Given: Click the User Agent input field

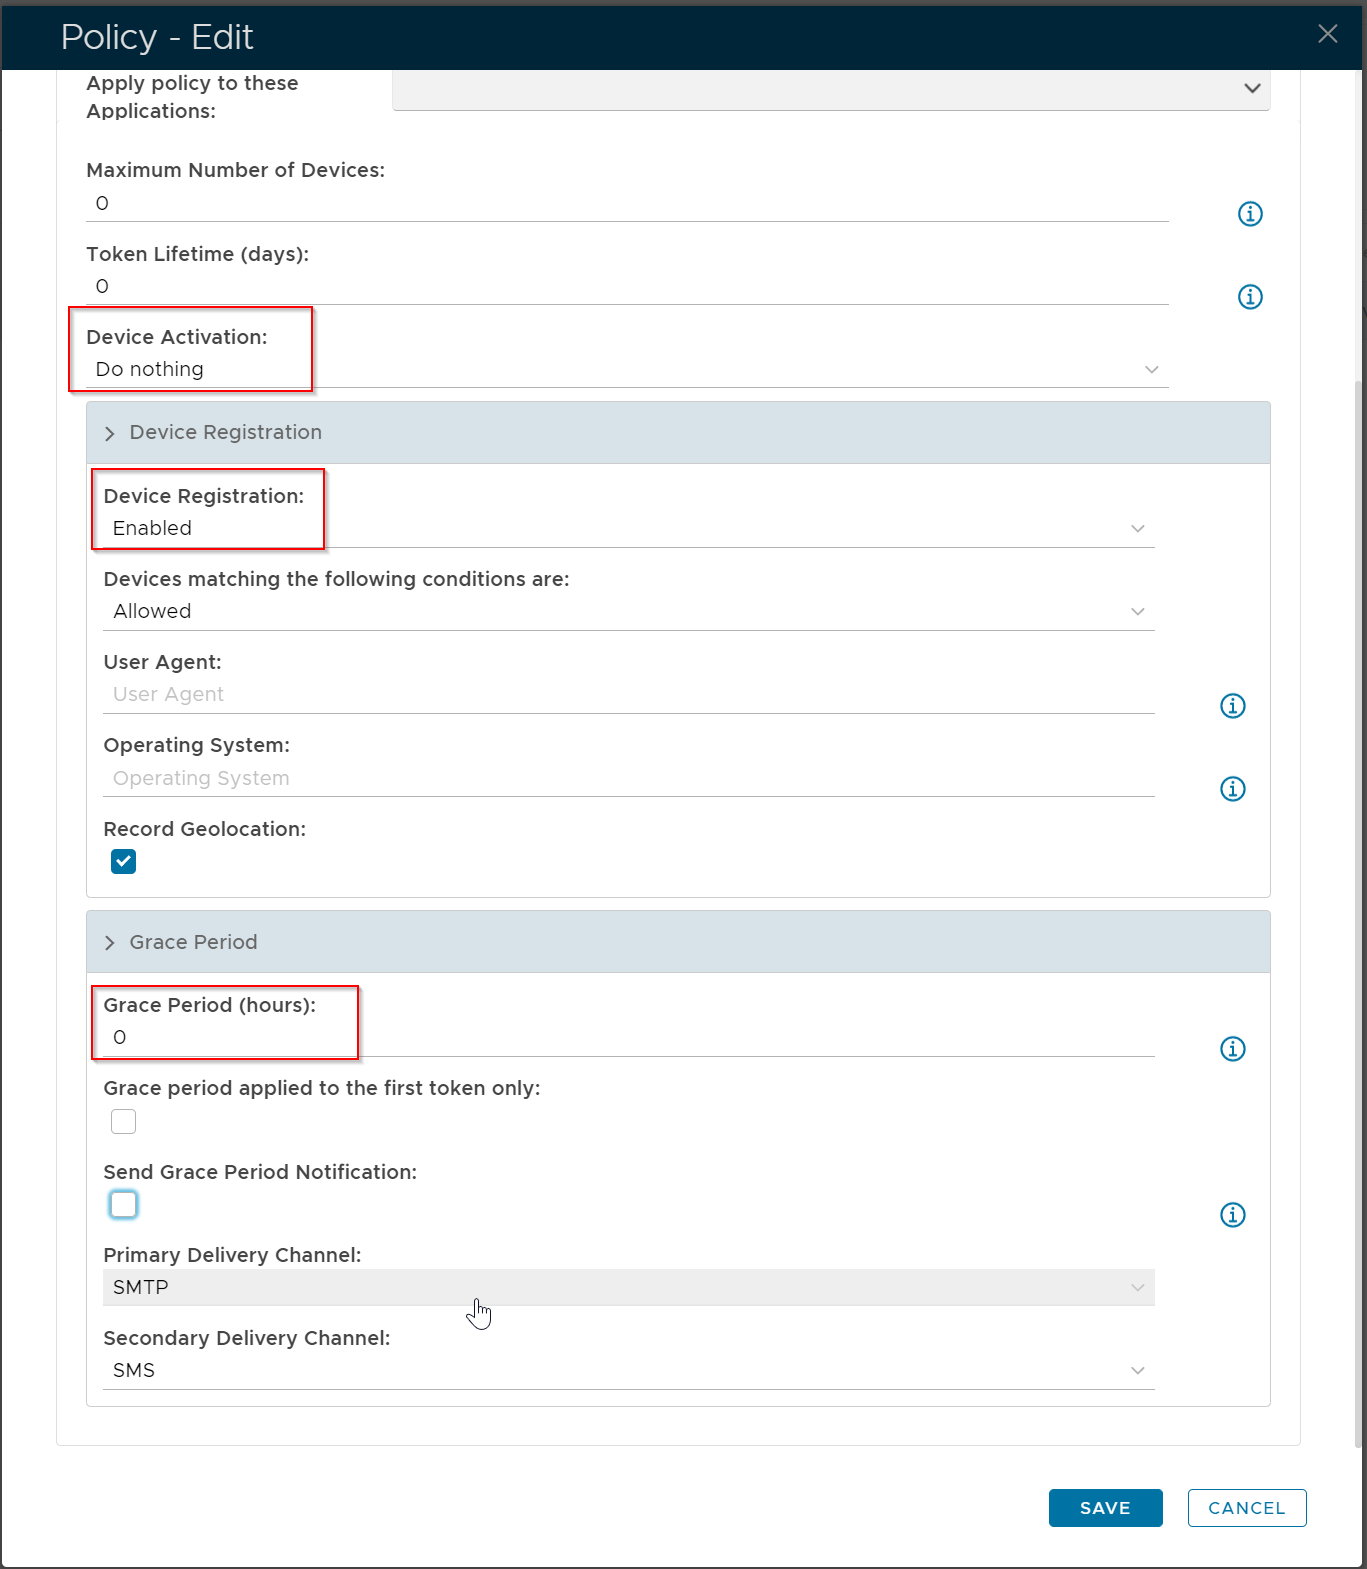Looking at the screenshot, I should tap(628, 695).
